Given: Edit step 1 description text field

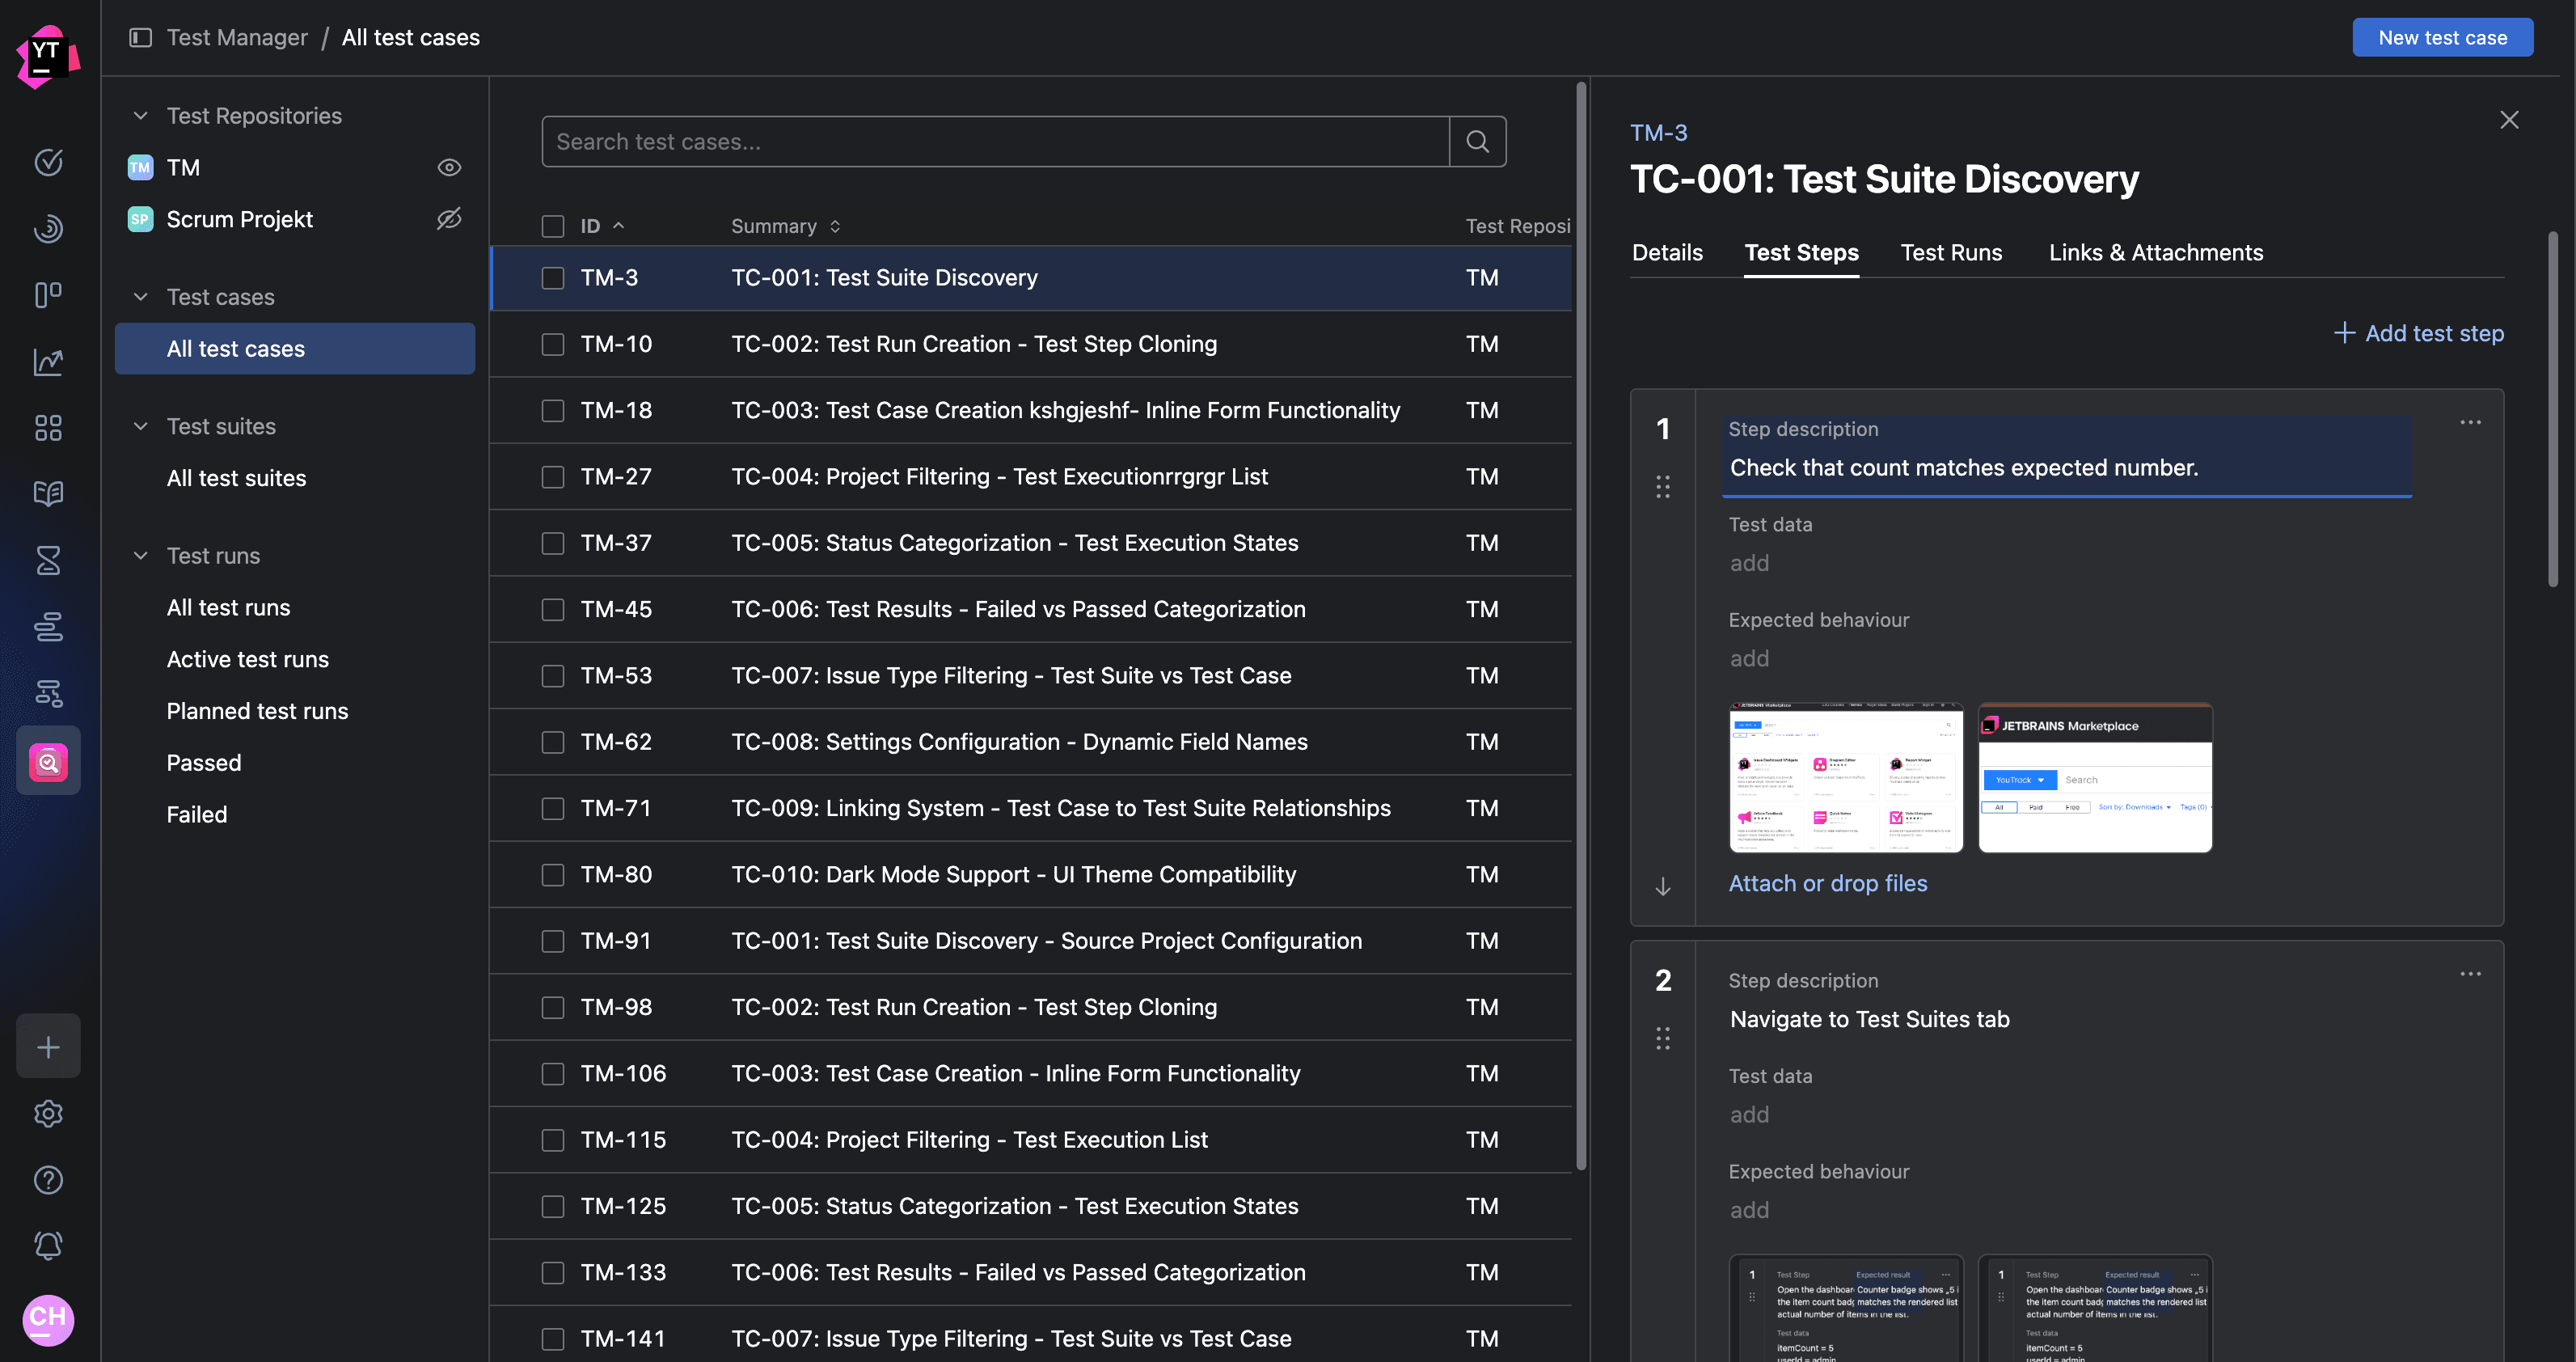Looking at the screenshot, I should (2066, 468).
